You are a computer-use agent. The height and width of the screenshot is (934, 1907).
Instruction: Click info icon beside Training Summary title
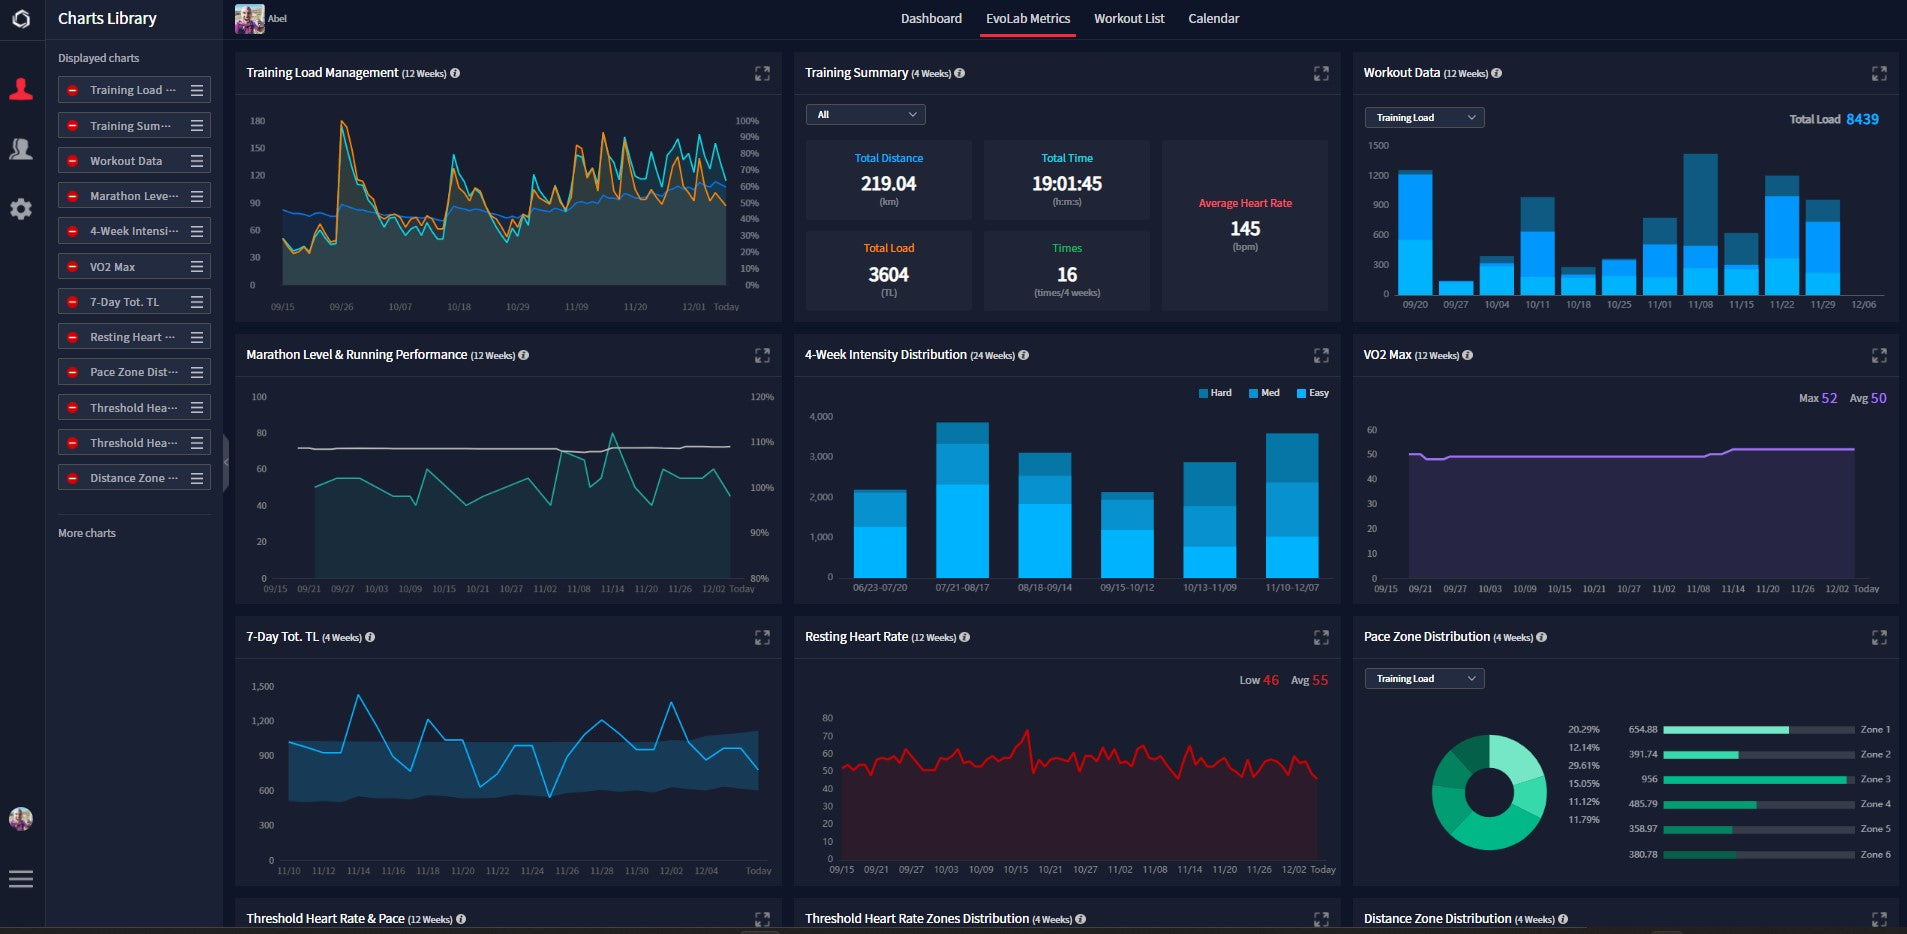[x=960, y=73]
